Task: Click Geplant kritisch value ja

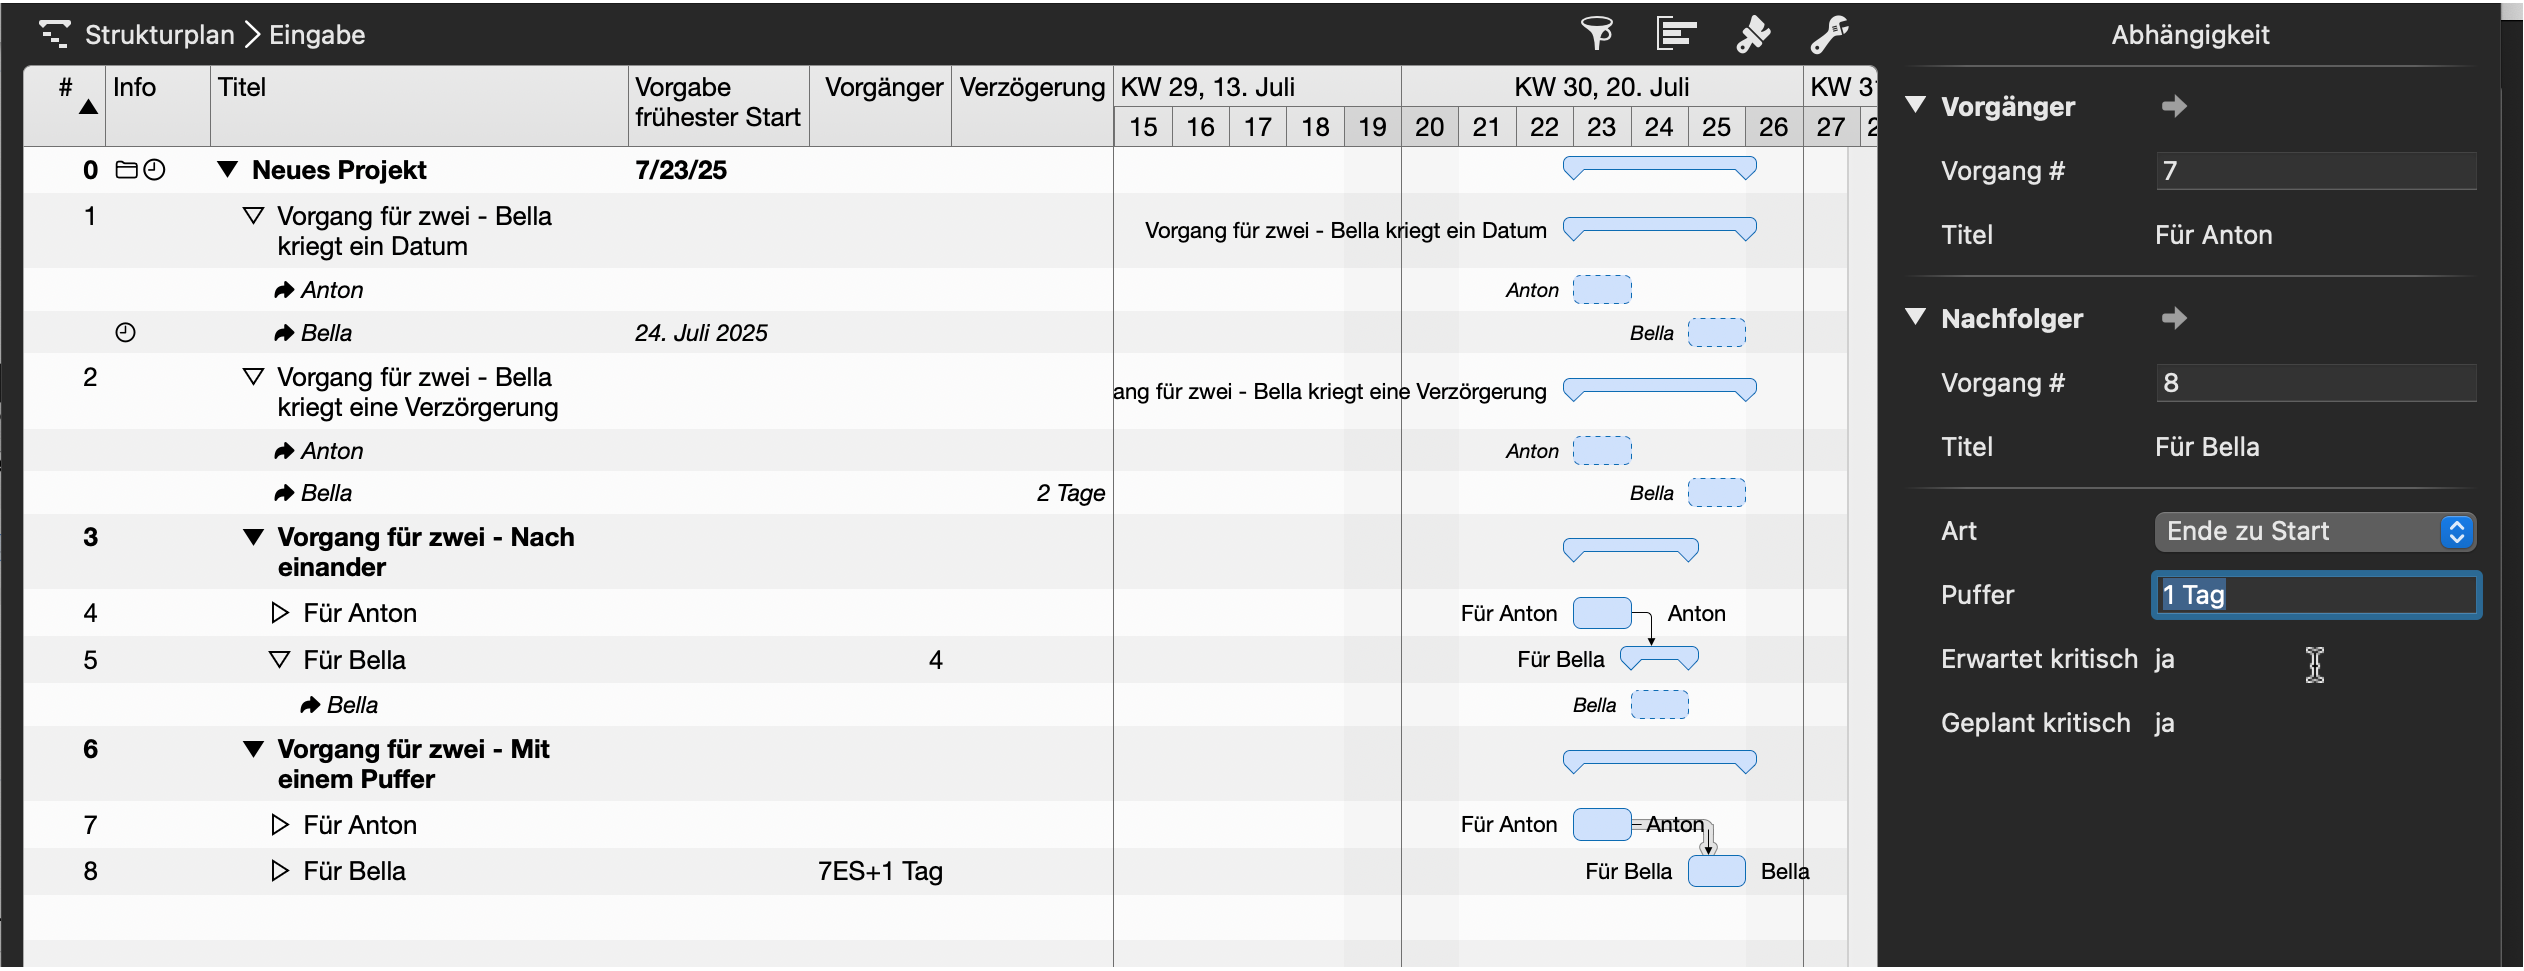Action: [2164, 723]
